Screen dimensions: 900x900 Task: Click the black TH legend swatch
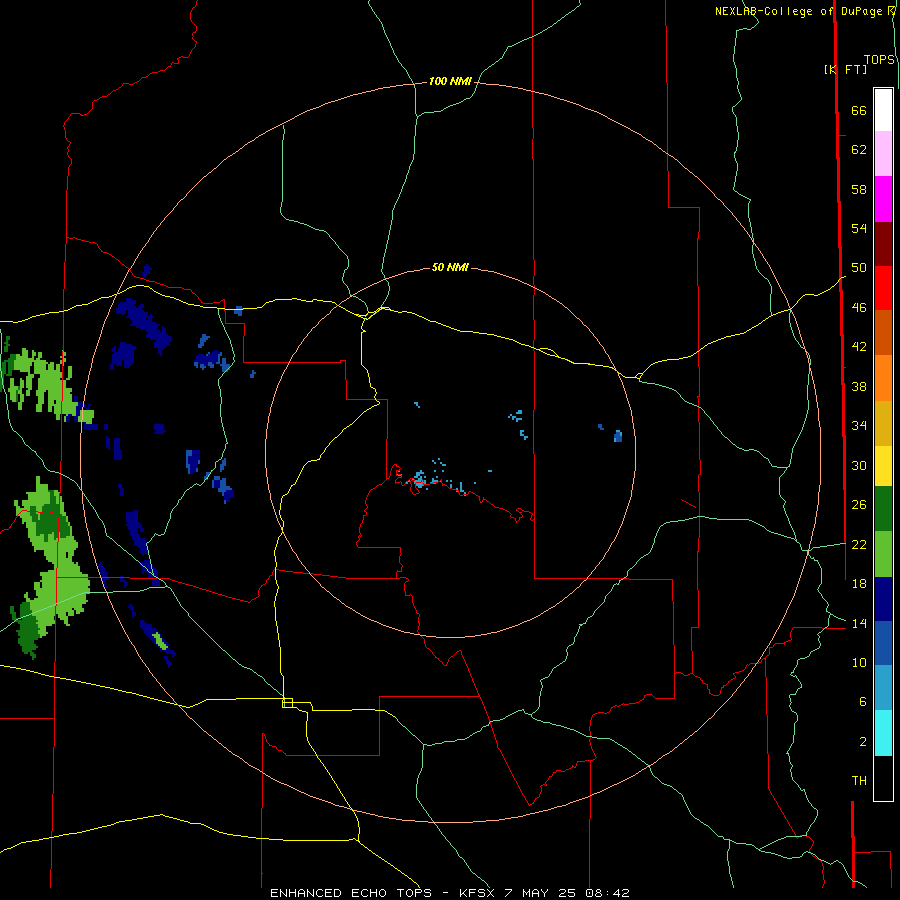point(883,778)
